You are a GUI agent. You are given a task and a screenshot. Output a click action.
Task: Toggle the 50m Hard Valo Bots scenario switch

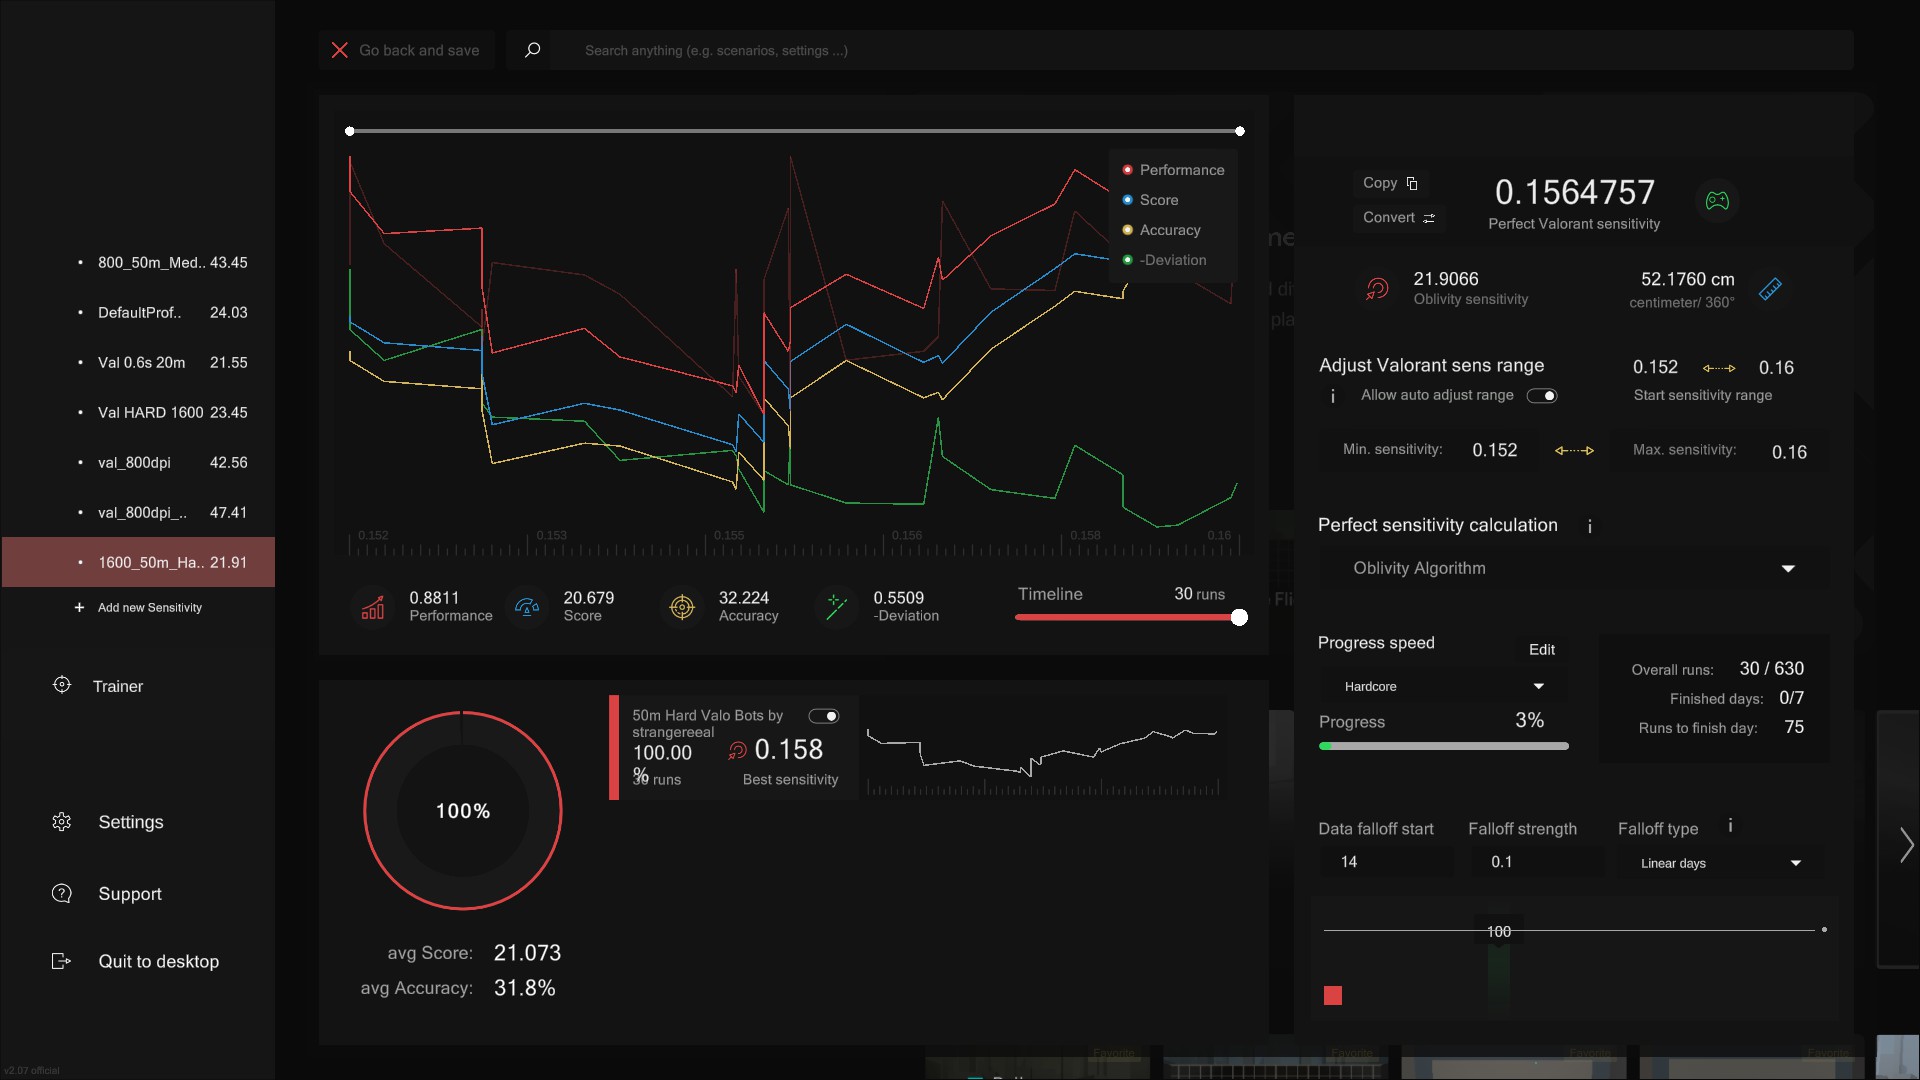click(824, 716)
